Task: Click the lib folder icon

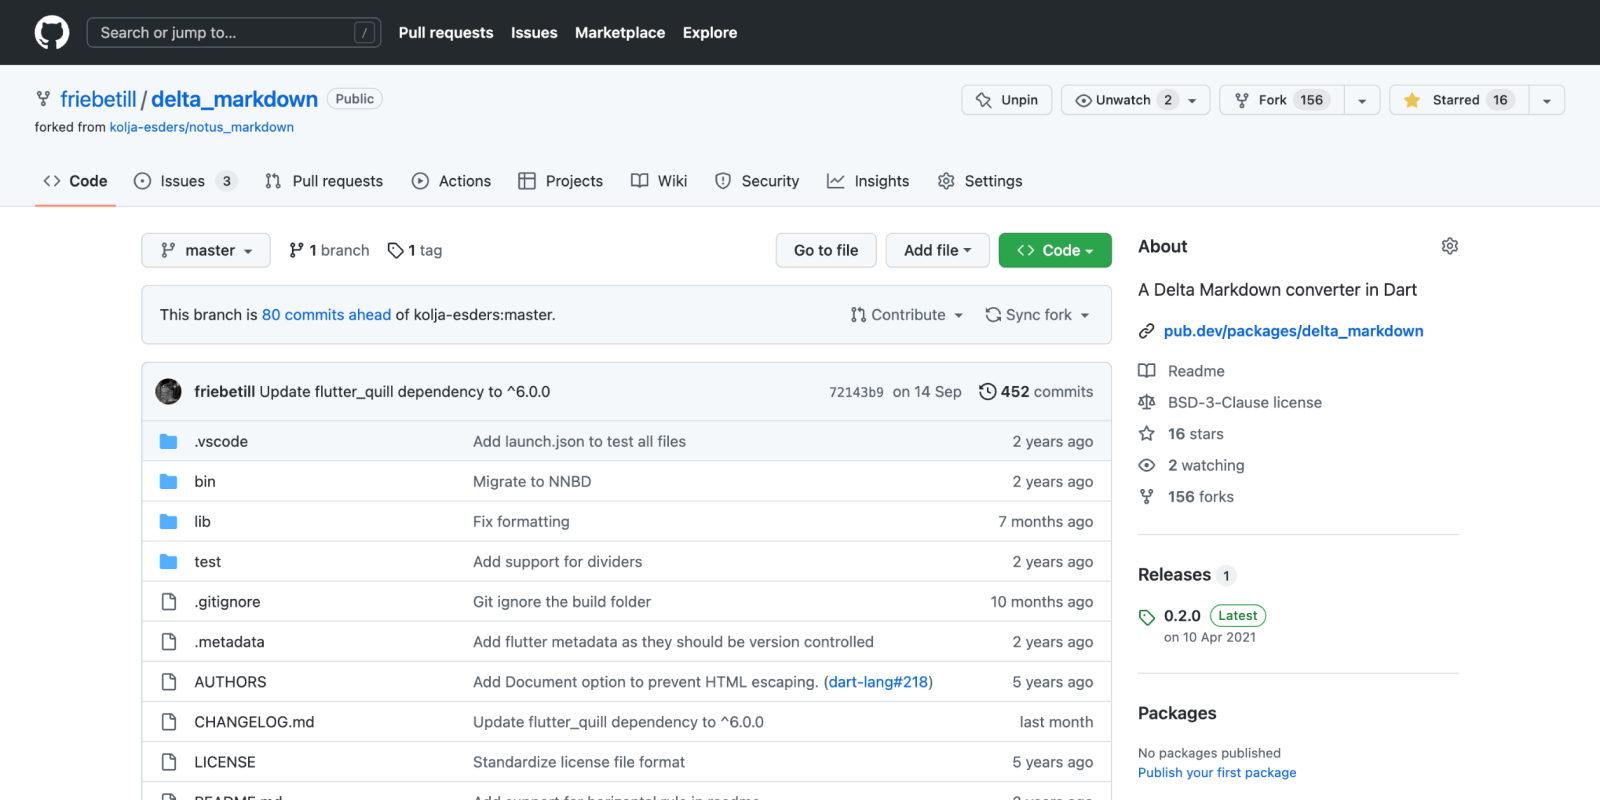Action: click(x=169, y=521)
